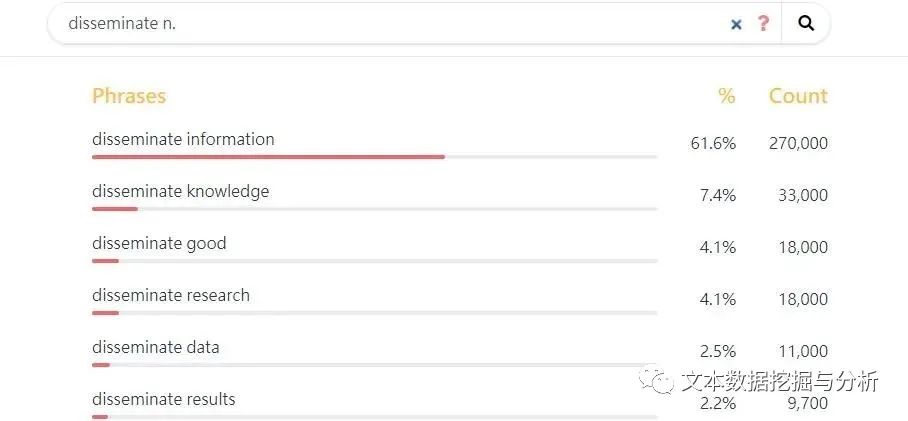This screenshot has width=908, height=421.
Task: Sort by the % column header
Action: (x=726, y=96)
